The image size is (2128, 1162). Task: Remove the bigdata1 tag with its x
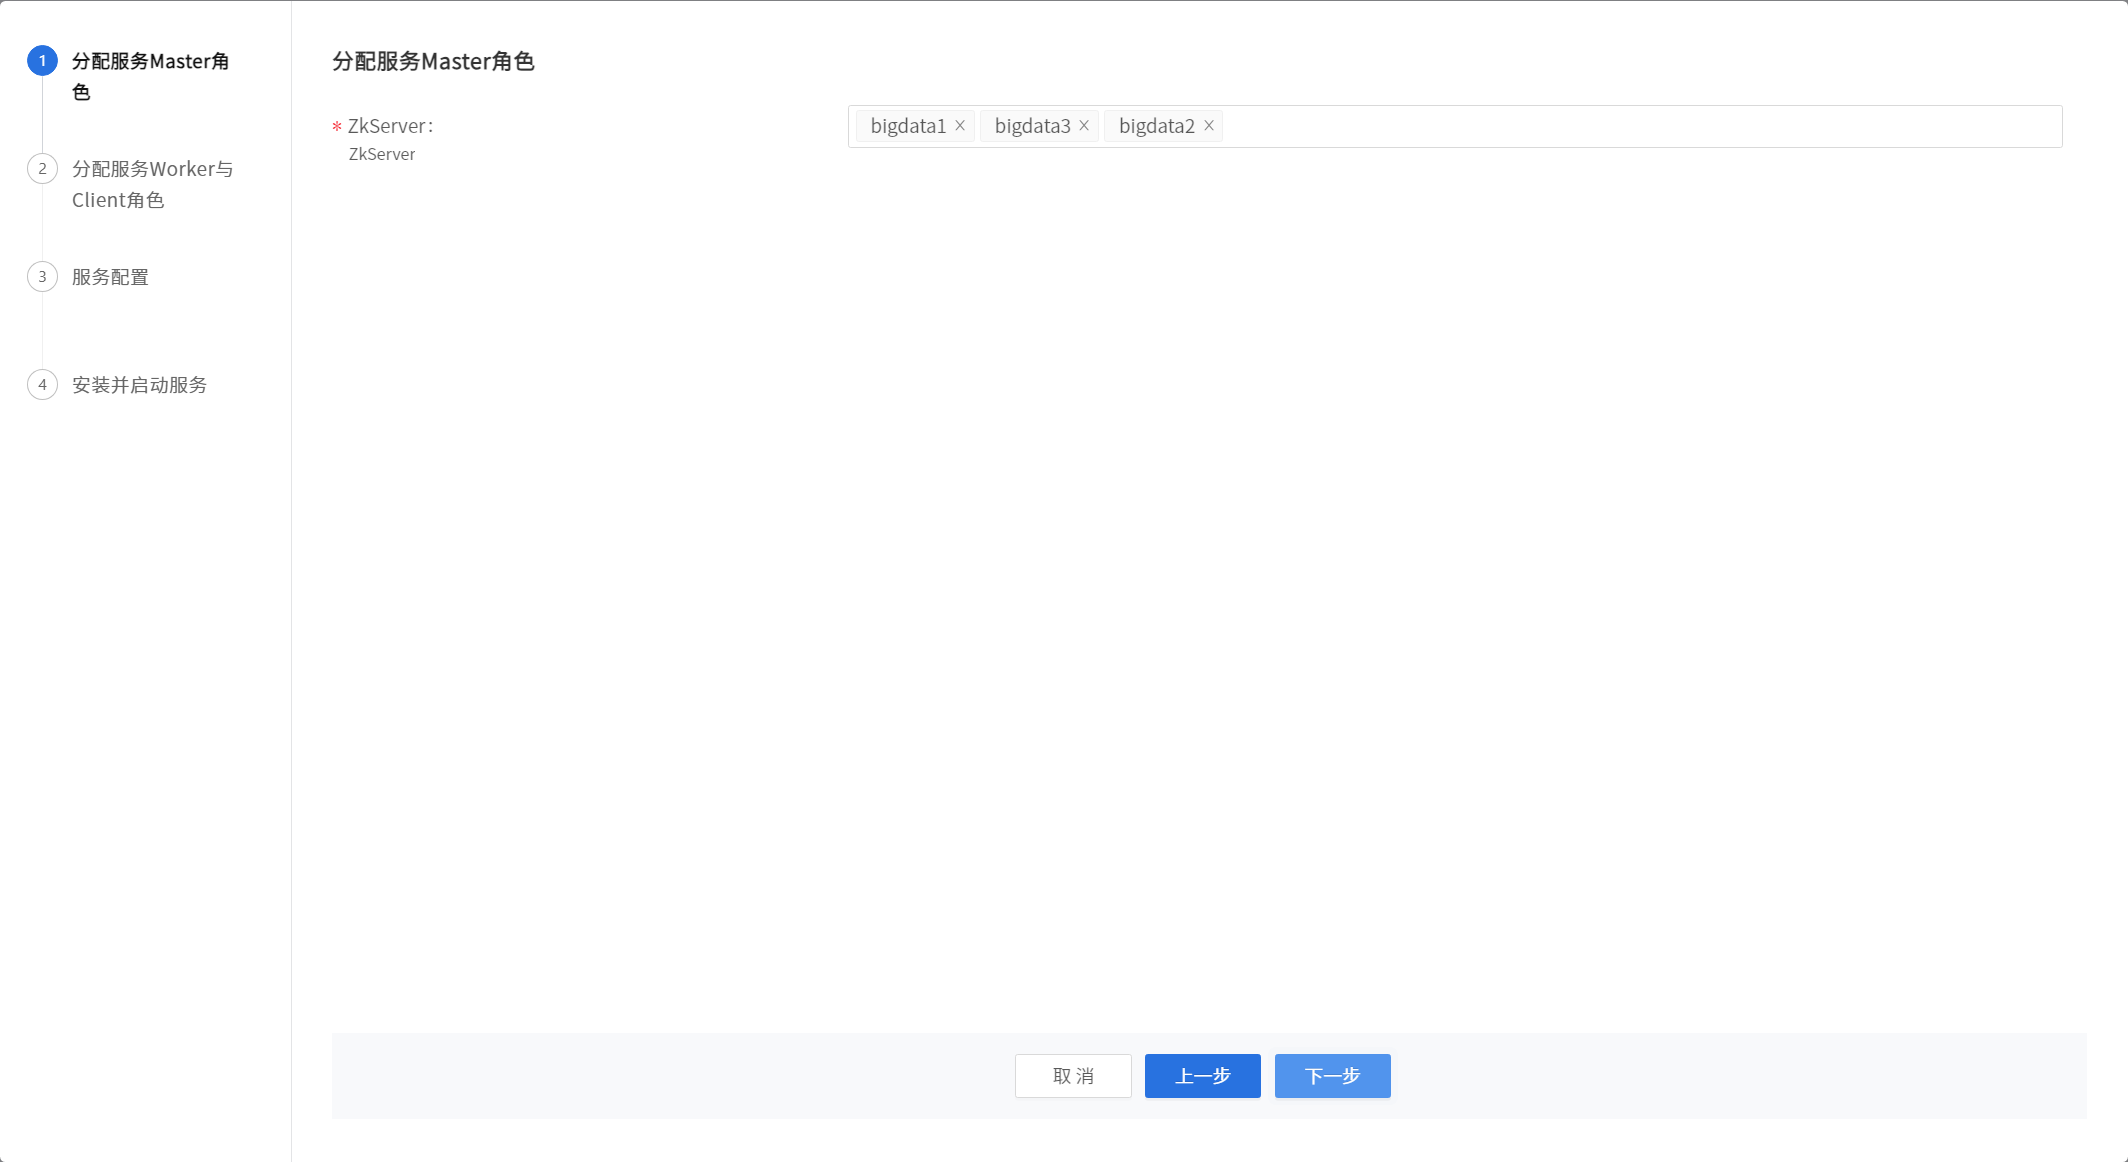pos(960,126)
